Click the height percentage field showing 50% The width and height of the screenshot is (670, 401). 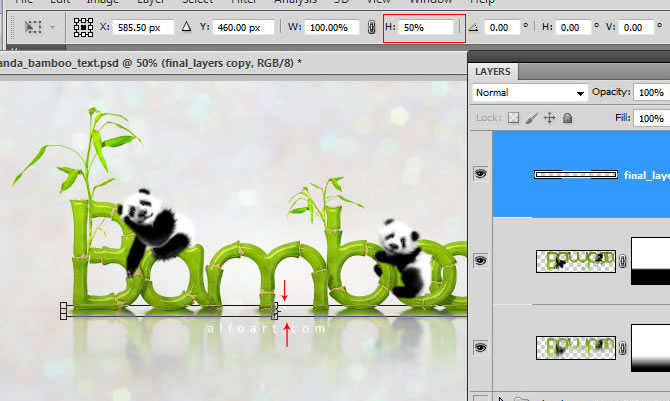tap(430, 29)
